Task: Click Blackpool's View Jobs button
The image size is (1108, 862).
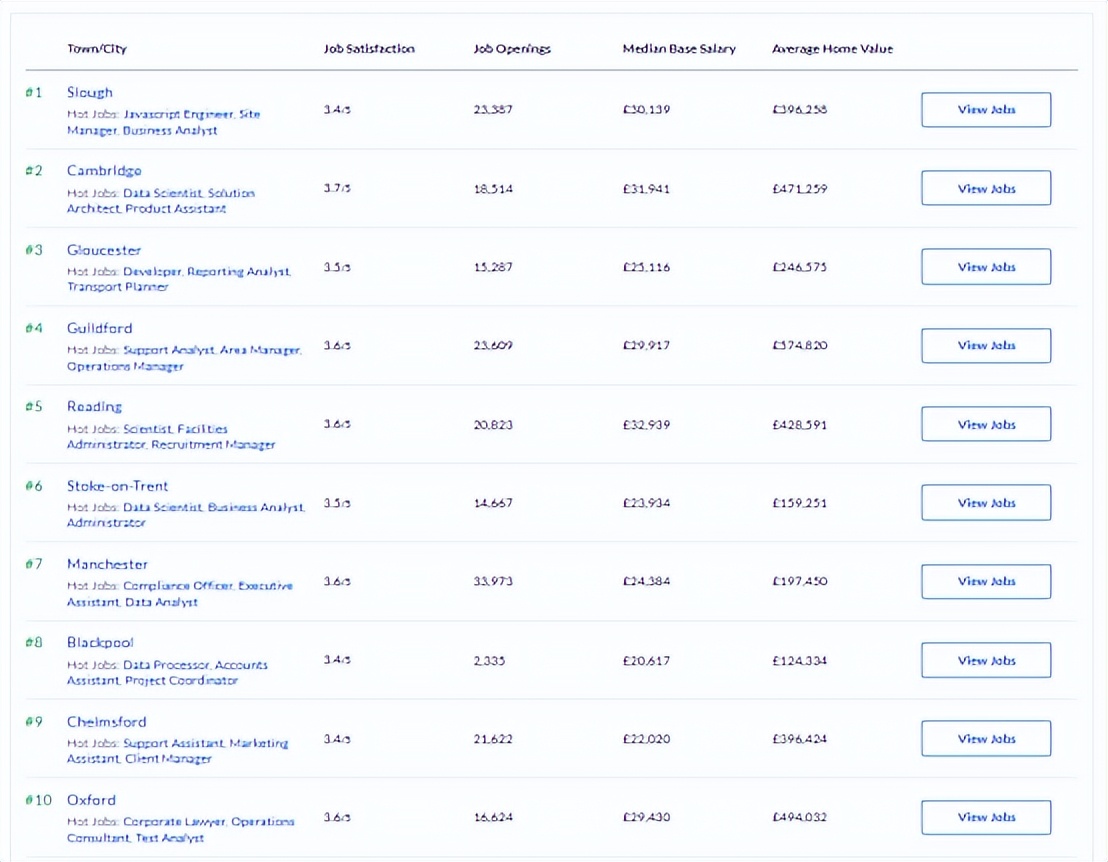Action: (985, 660)
